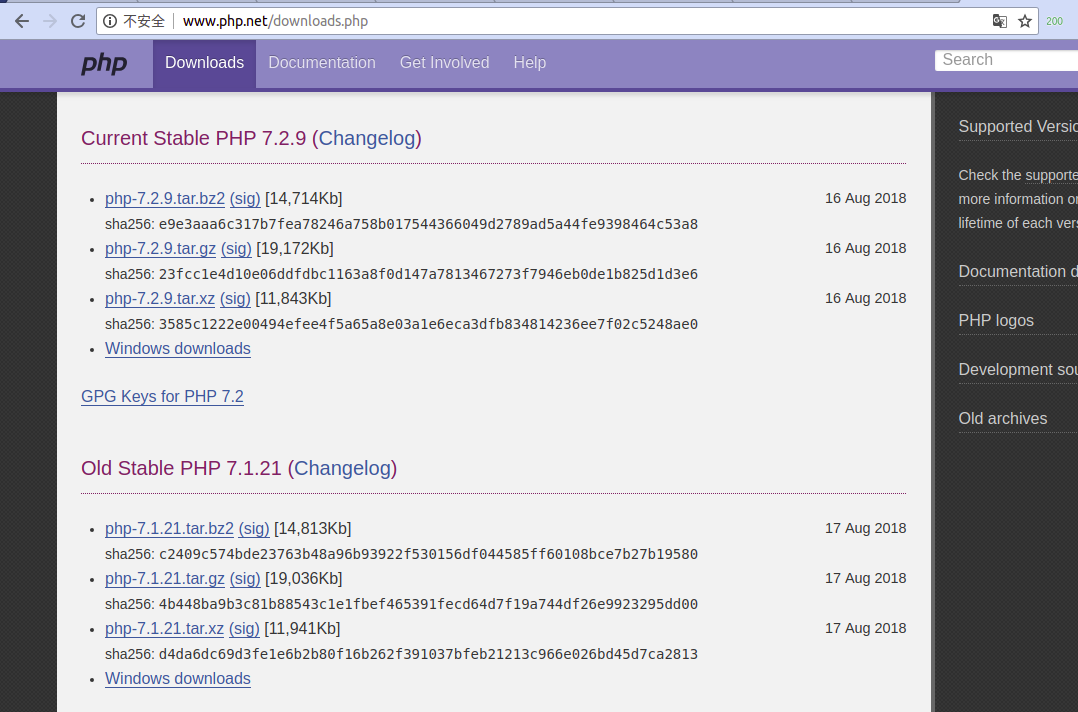Click the green 200 extension icon
The width and height of the screenshot is (1078, 712).
(1055, 21)
